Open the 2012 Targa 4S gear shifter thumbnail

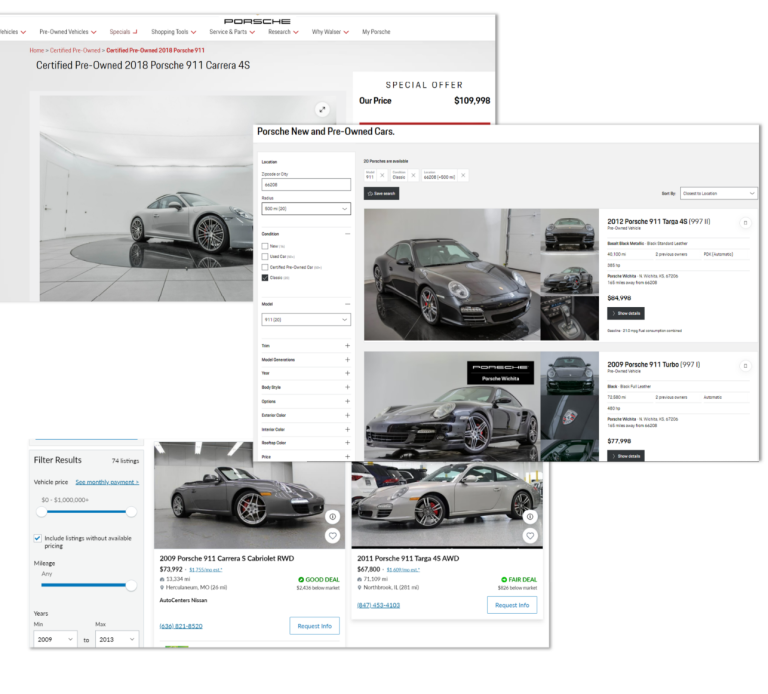pyautogui.click(x=570, y=318)
